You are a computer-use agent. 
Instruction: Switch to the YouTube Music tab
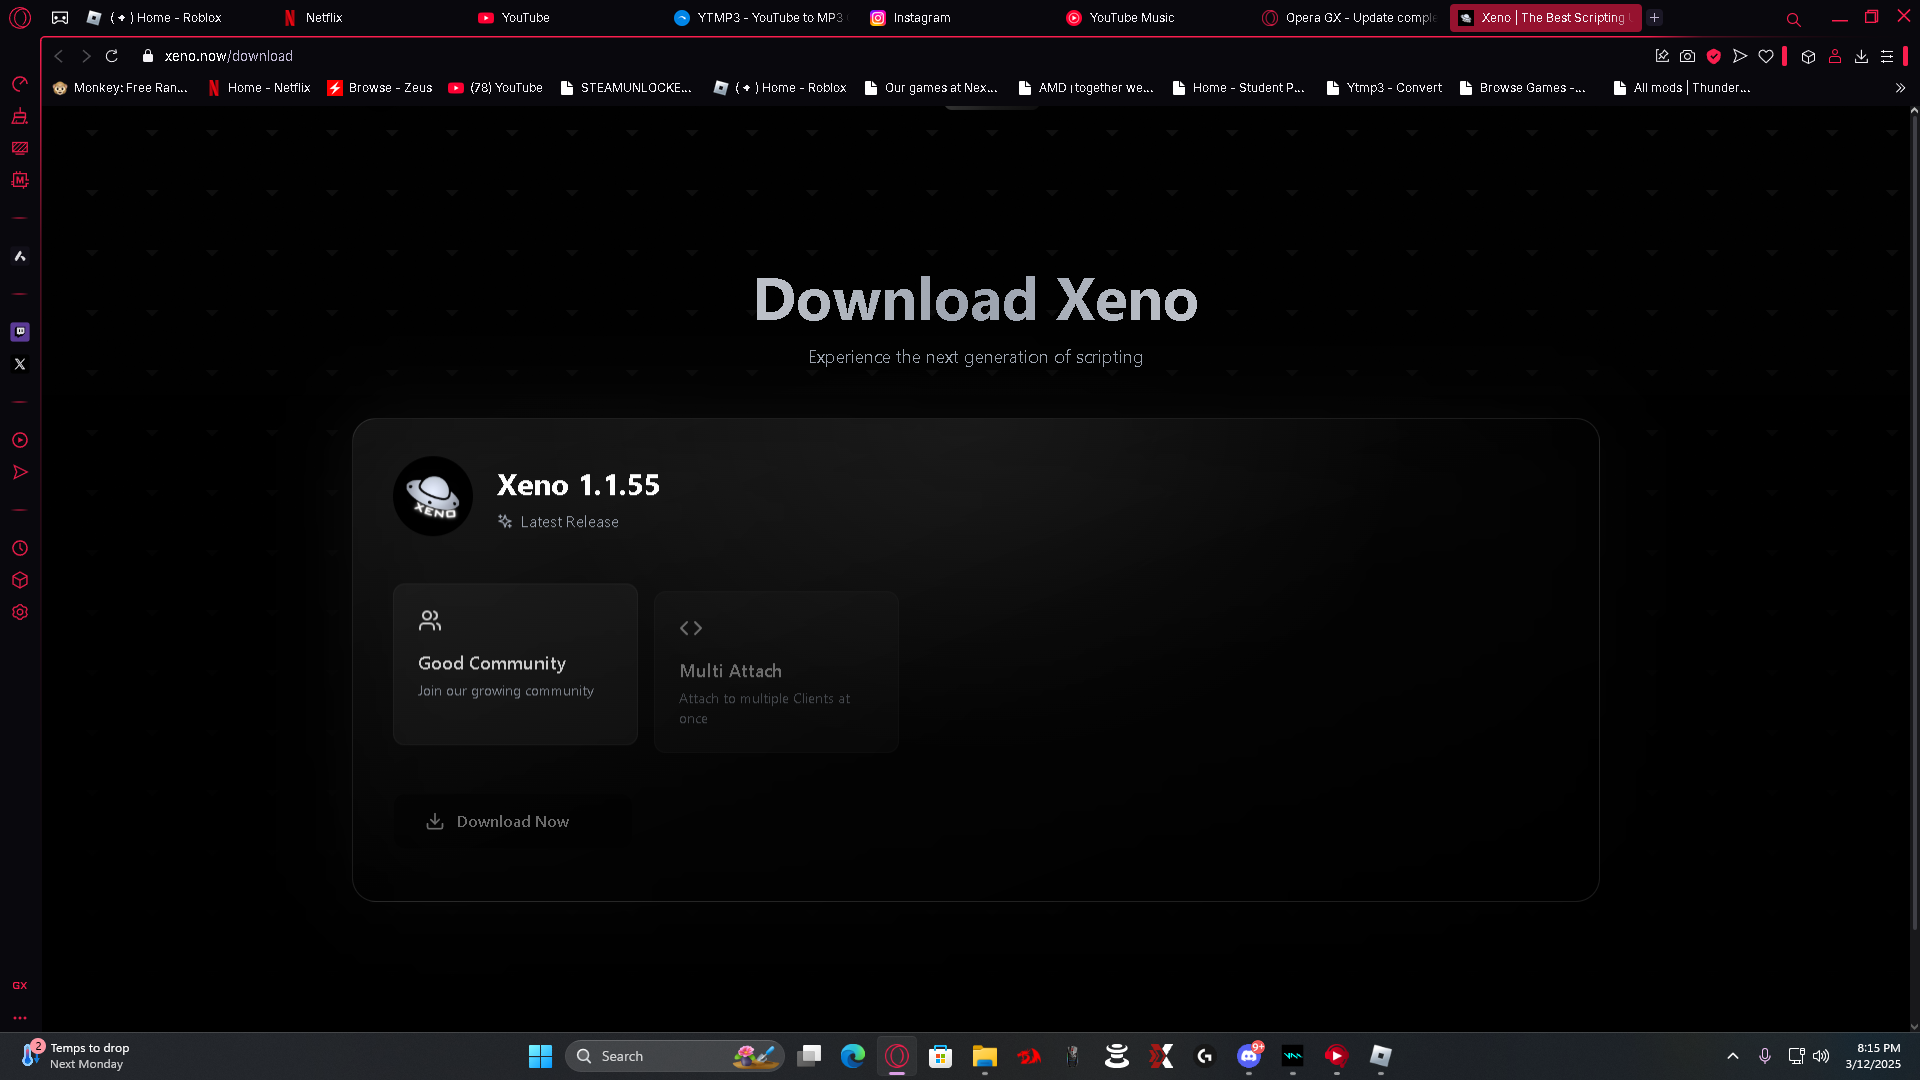click(1154, 18)
